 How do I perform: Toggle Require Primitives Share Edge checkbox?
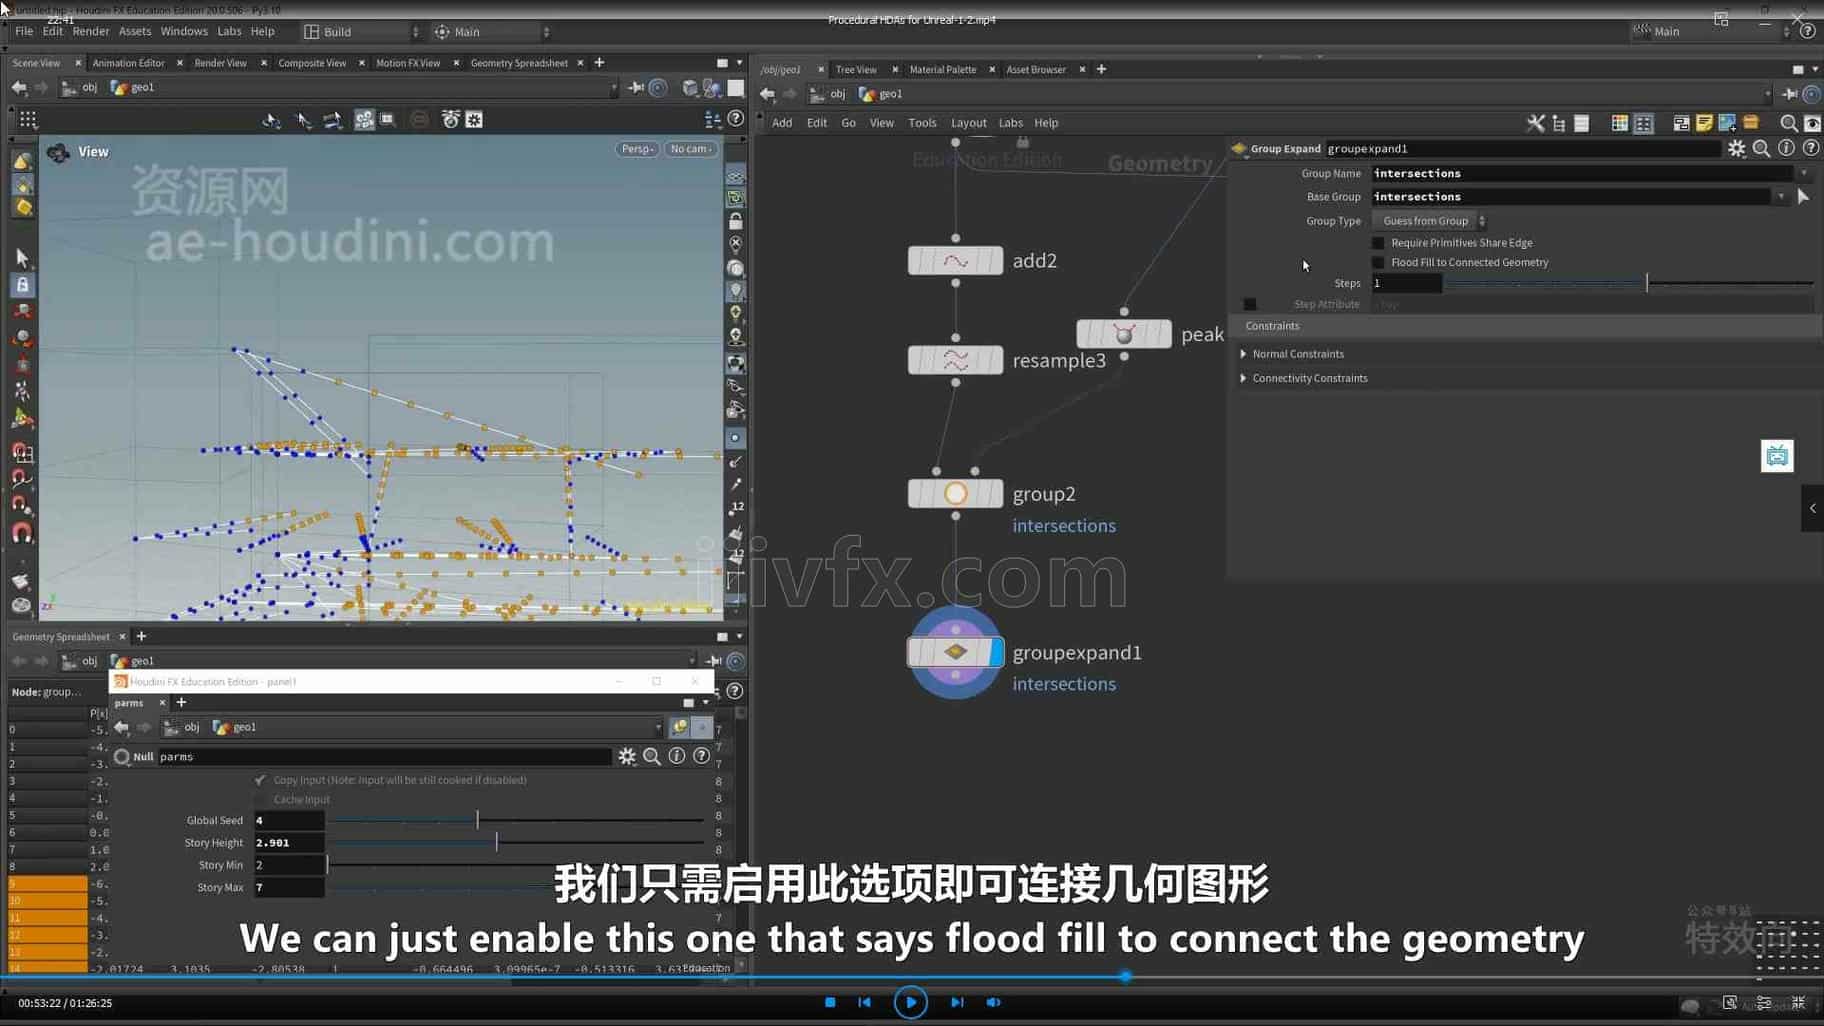point(1378,243)
